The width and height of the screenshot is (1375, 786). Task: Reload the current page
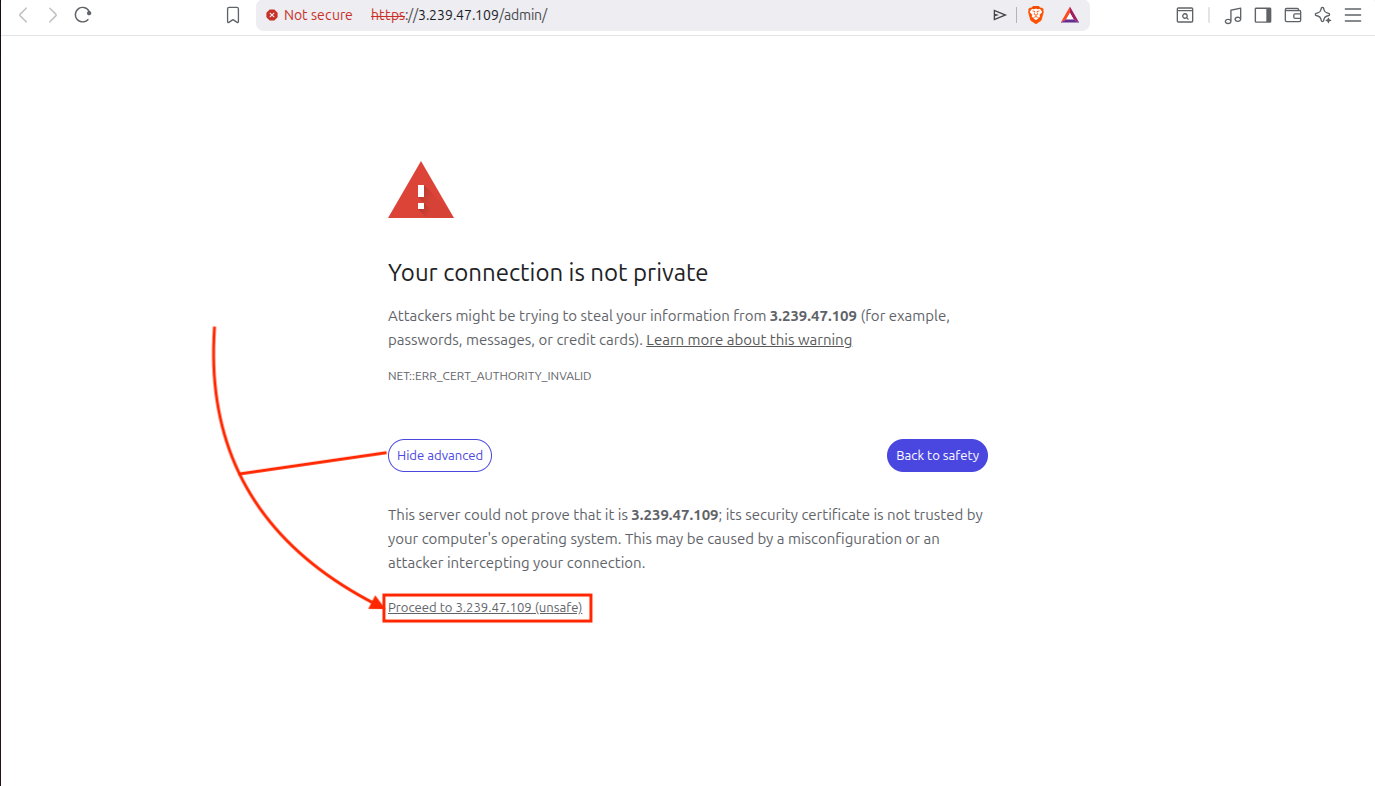[x=83, y=15]
